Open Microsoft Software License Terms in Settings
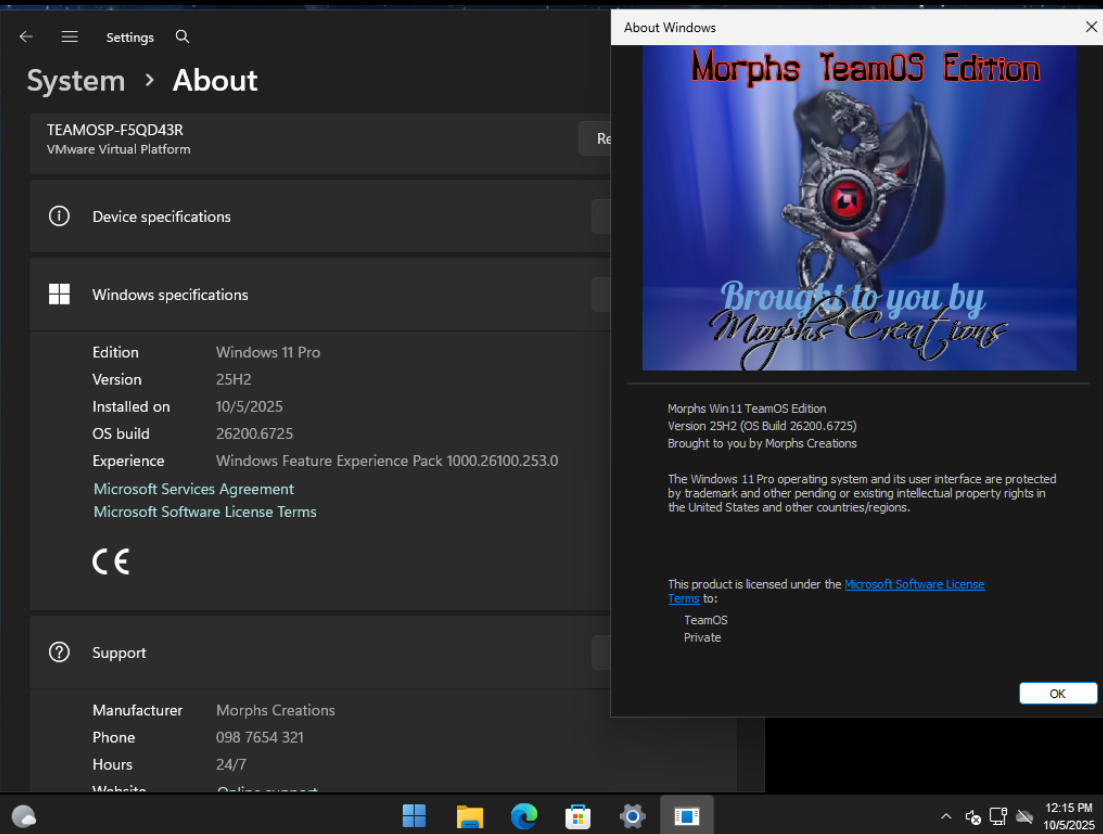The image size is (1103, 834). click(x=205, y=512)
